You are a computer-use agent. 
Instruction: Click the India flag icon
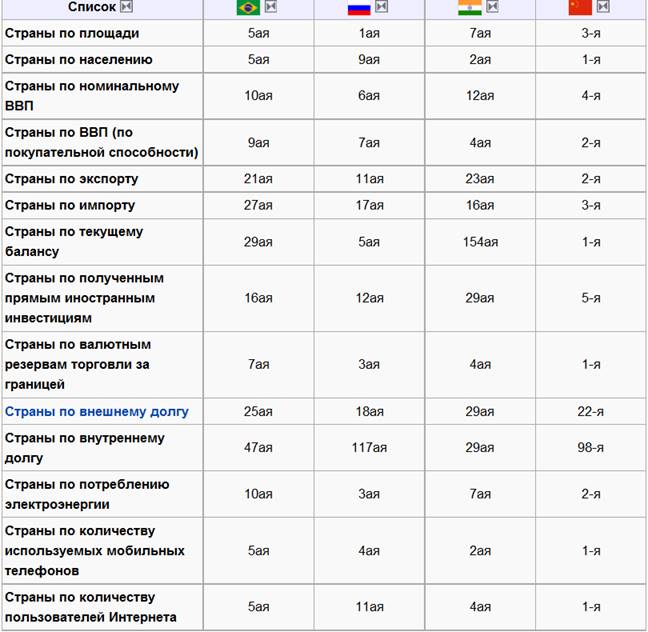(469, 7)
